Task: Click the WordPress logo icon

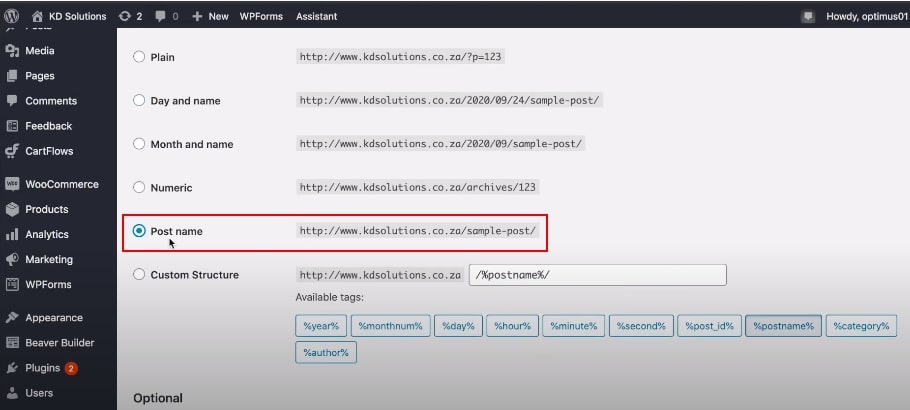Action: [12, 16]
